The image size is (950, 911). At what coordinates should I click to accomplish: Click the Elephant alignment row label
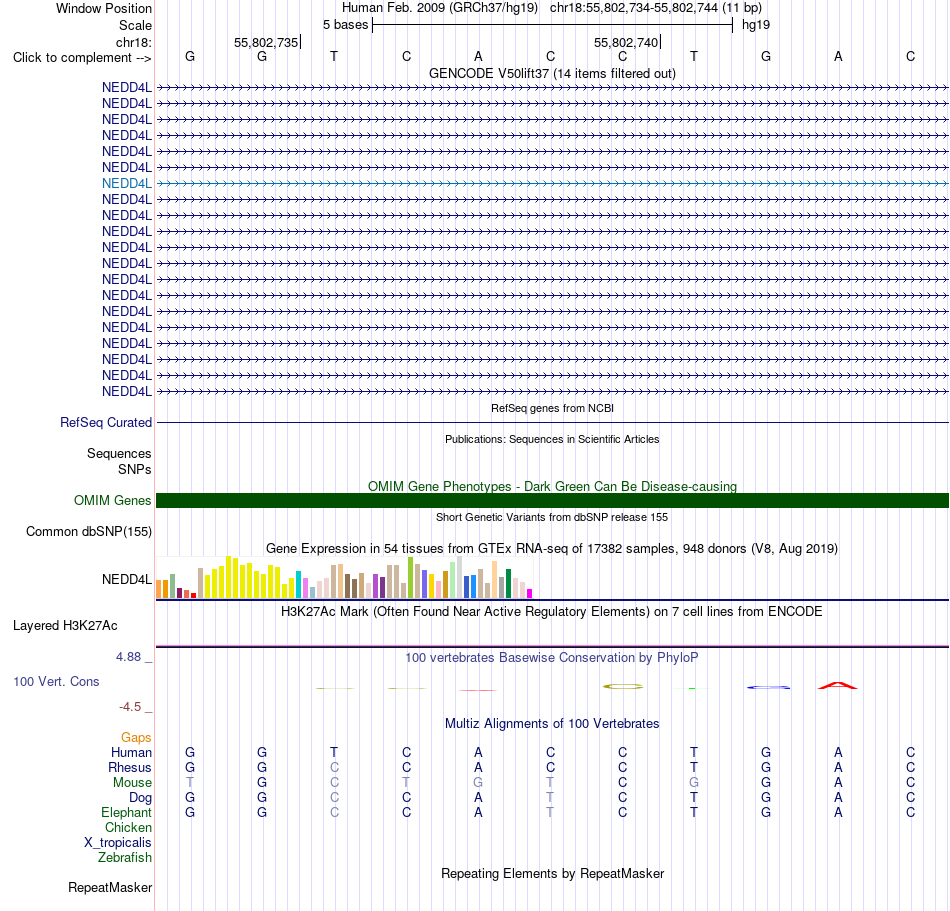(126, 812)
